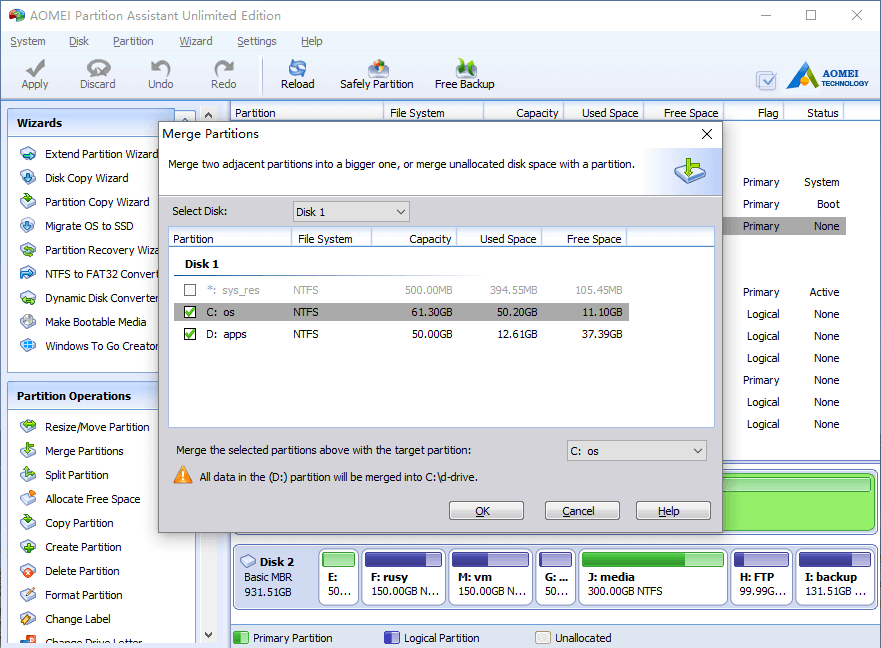
Task: Select the J: media partition bar on Disk 2
Action: (652, 577)
